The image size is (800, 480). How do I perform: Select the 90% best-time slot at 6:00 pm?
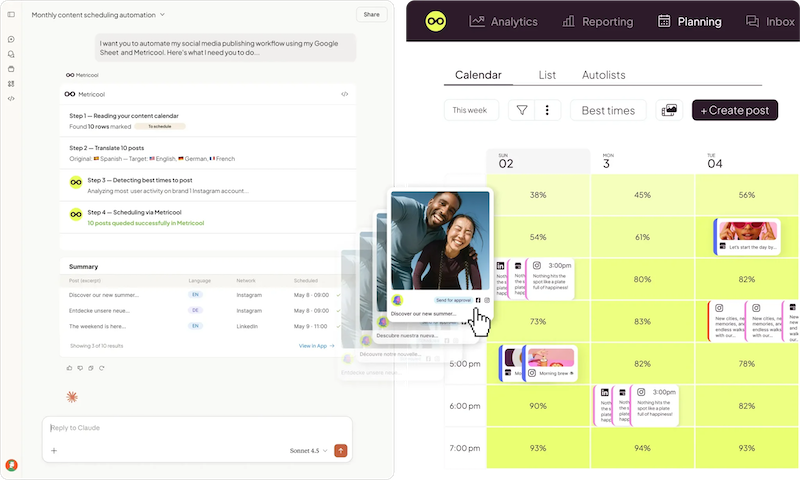pyautogui.click(x=538, y=406)
